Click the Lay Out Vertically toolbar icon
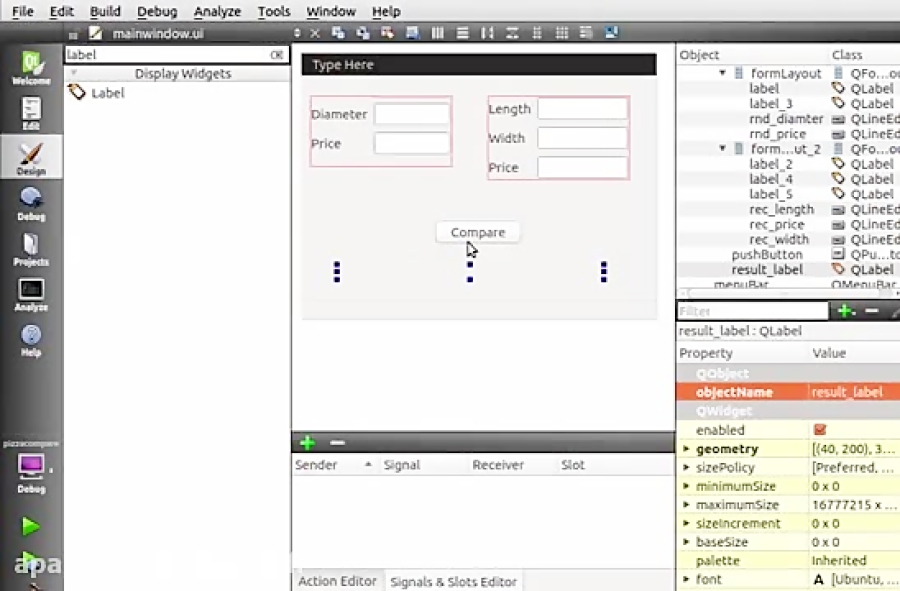This screenshot has width=900, height=591. pos(462,32)
